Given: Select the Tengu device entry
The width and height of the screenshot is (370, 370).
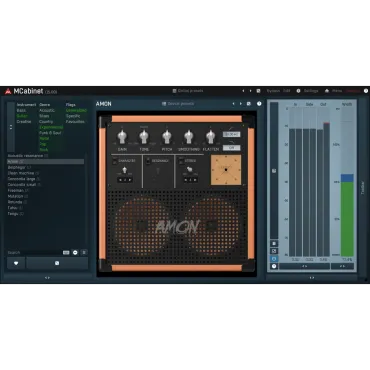Looking at the screenshot, I should pos(46,214).
